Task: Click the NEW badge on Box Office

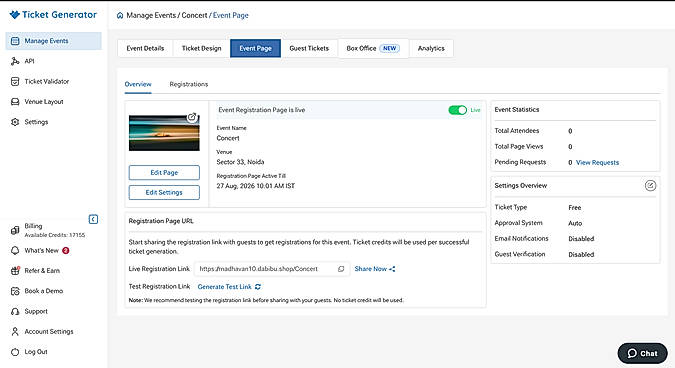Action: click(390, 48)
